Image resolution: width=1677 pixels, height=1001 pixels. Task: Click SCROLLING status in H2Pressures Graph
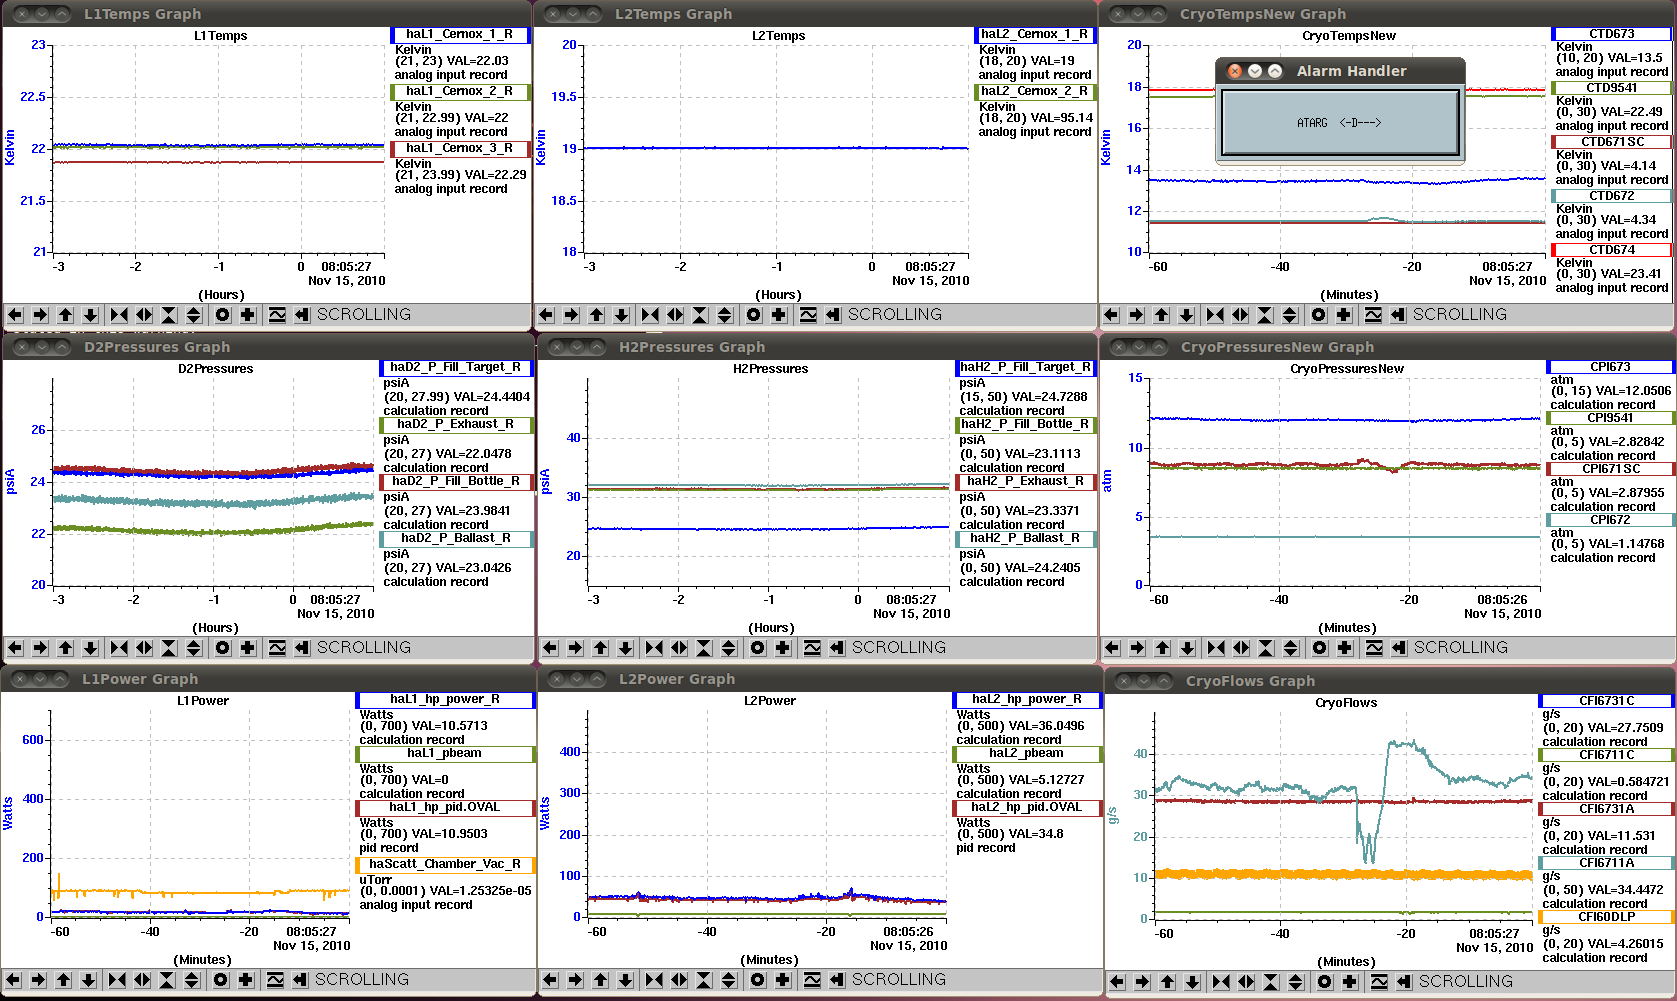click(x=899, y=648)
